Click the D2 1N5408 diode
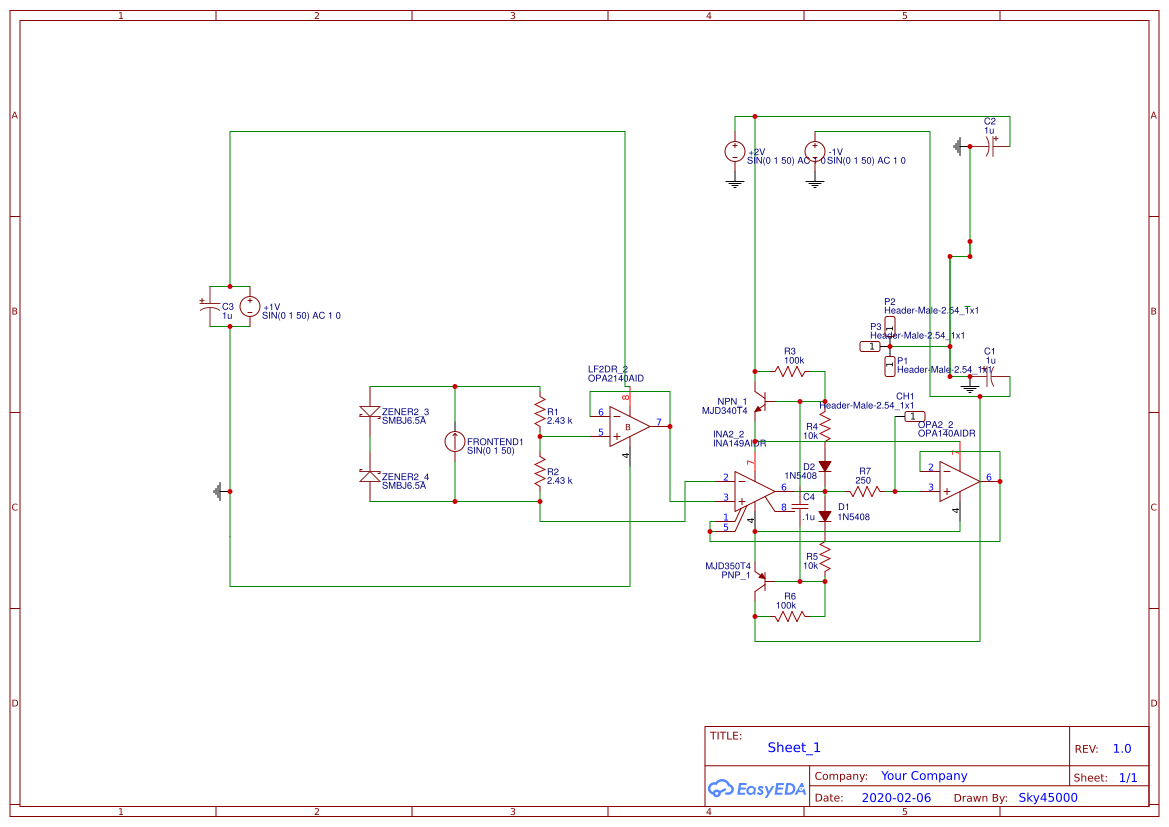 pyautogui.click(x=825, y=466)
